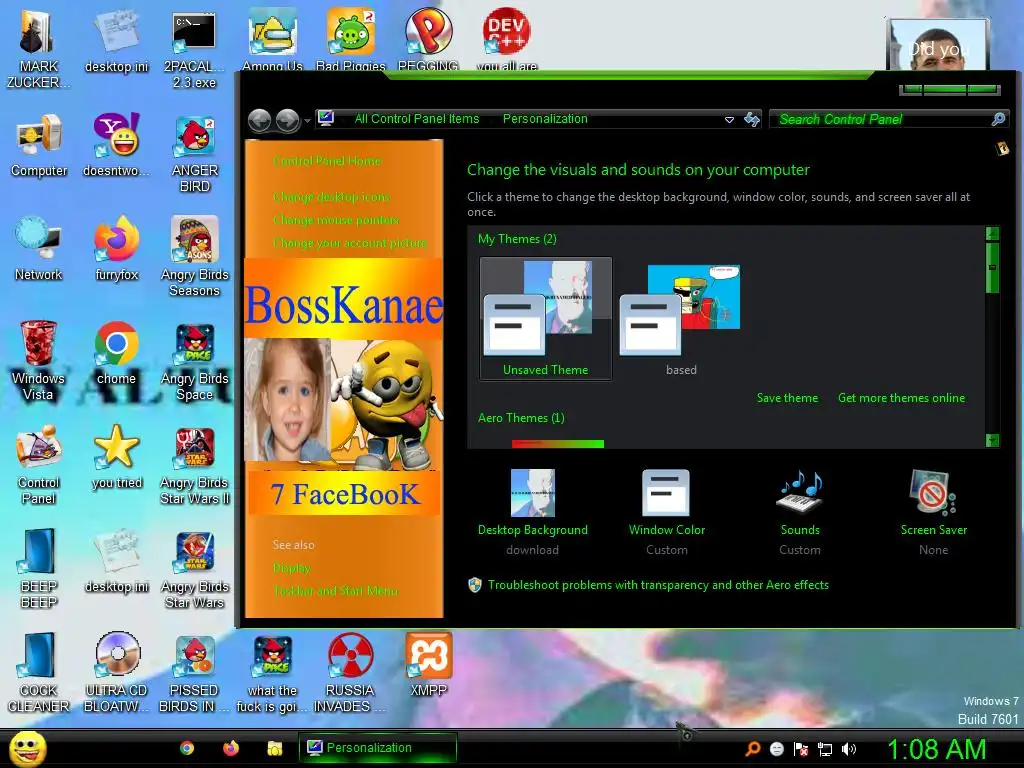Viewport: 1024px width, 768px height.
Task: Open Control Panel Home link
Action: [327, 161]
